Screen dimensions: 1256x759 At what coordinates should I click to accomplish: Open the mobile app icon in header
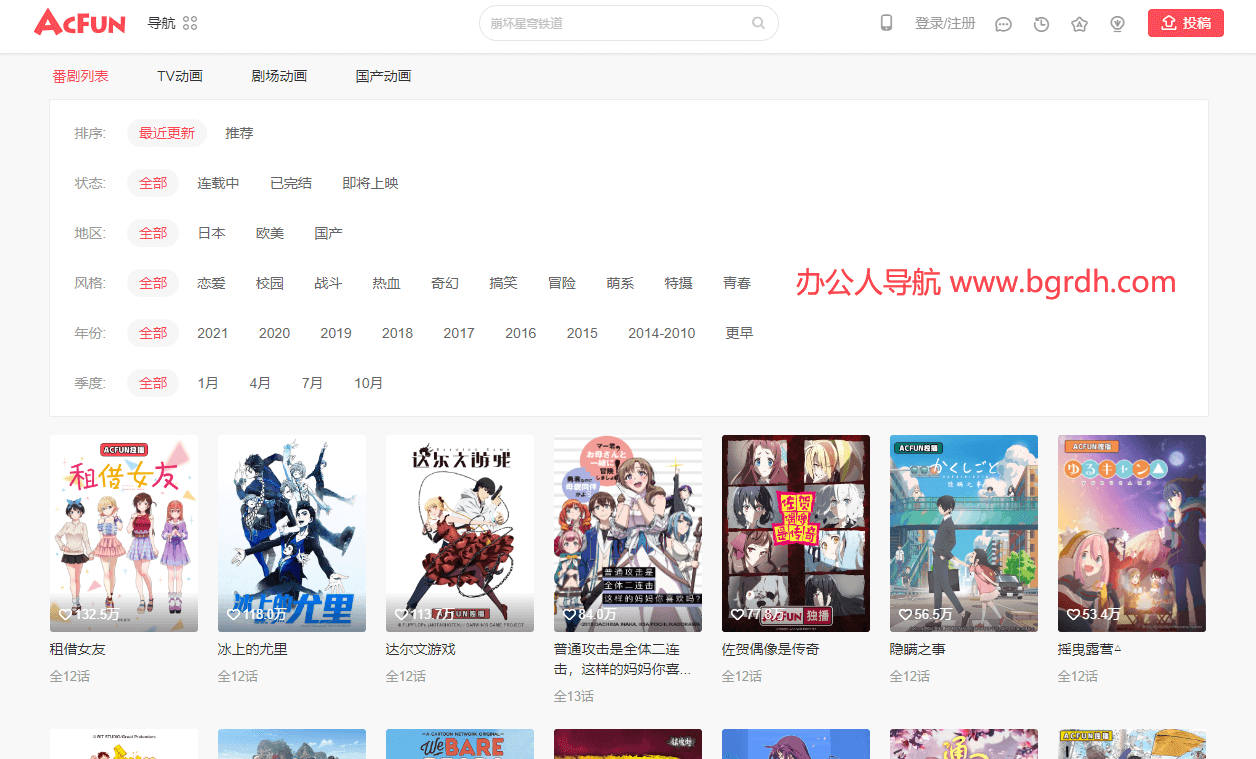point(886,21)
